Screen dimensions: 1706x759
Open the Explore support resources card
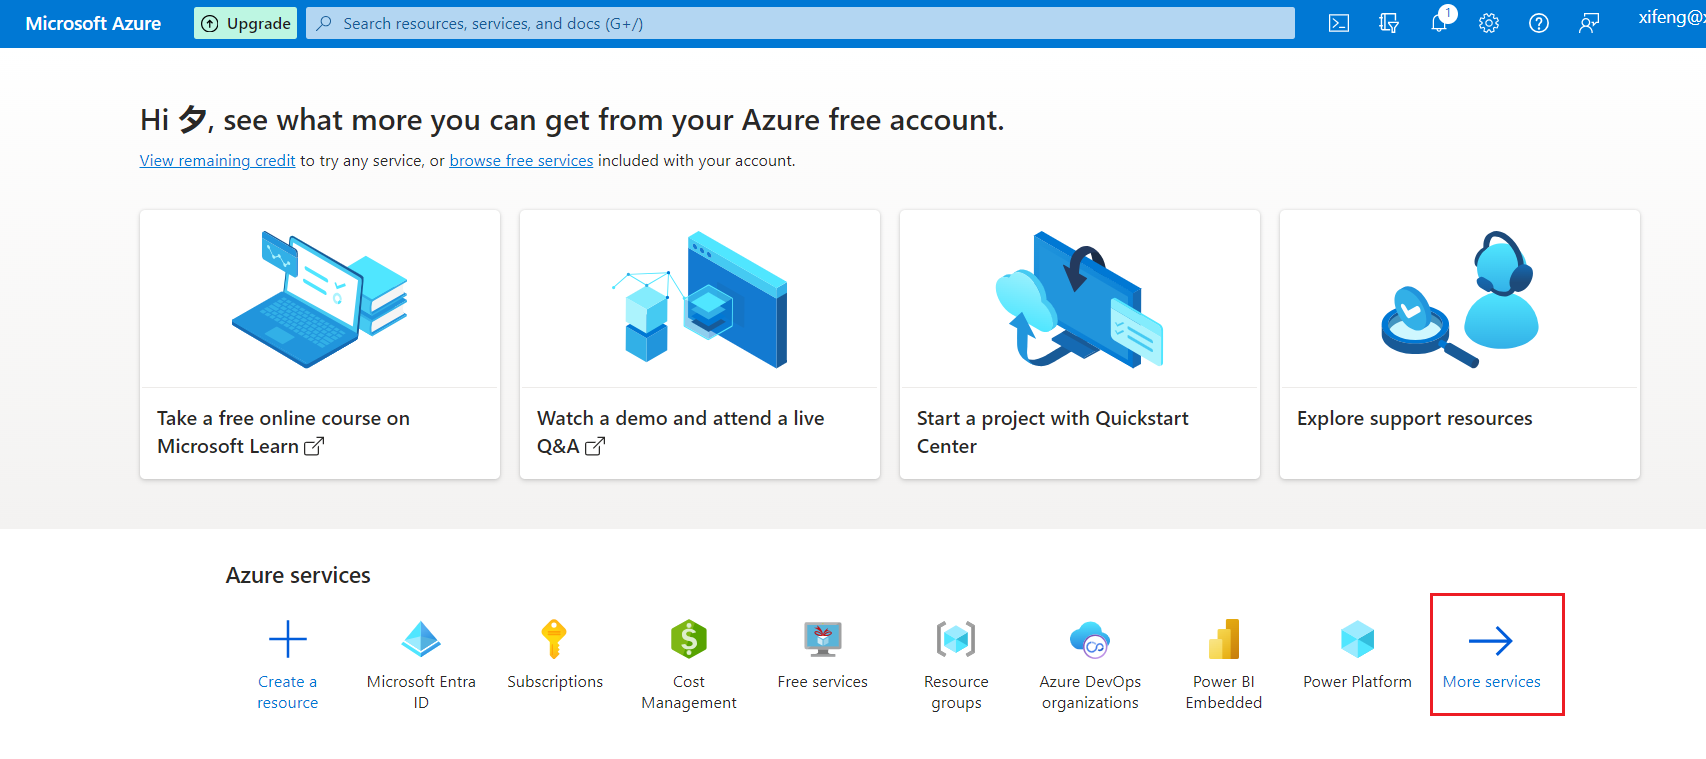click(x=1460, y=344)
